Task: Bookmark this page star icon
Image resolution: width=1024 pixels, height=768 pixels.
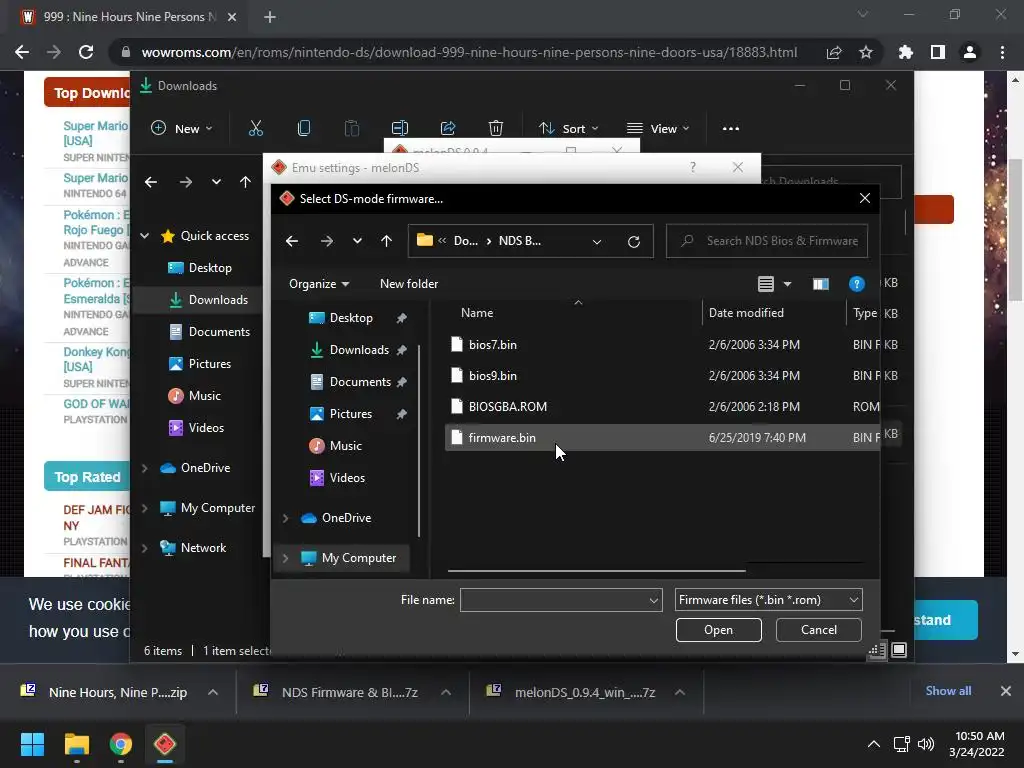Action: [x=866, y=52]
